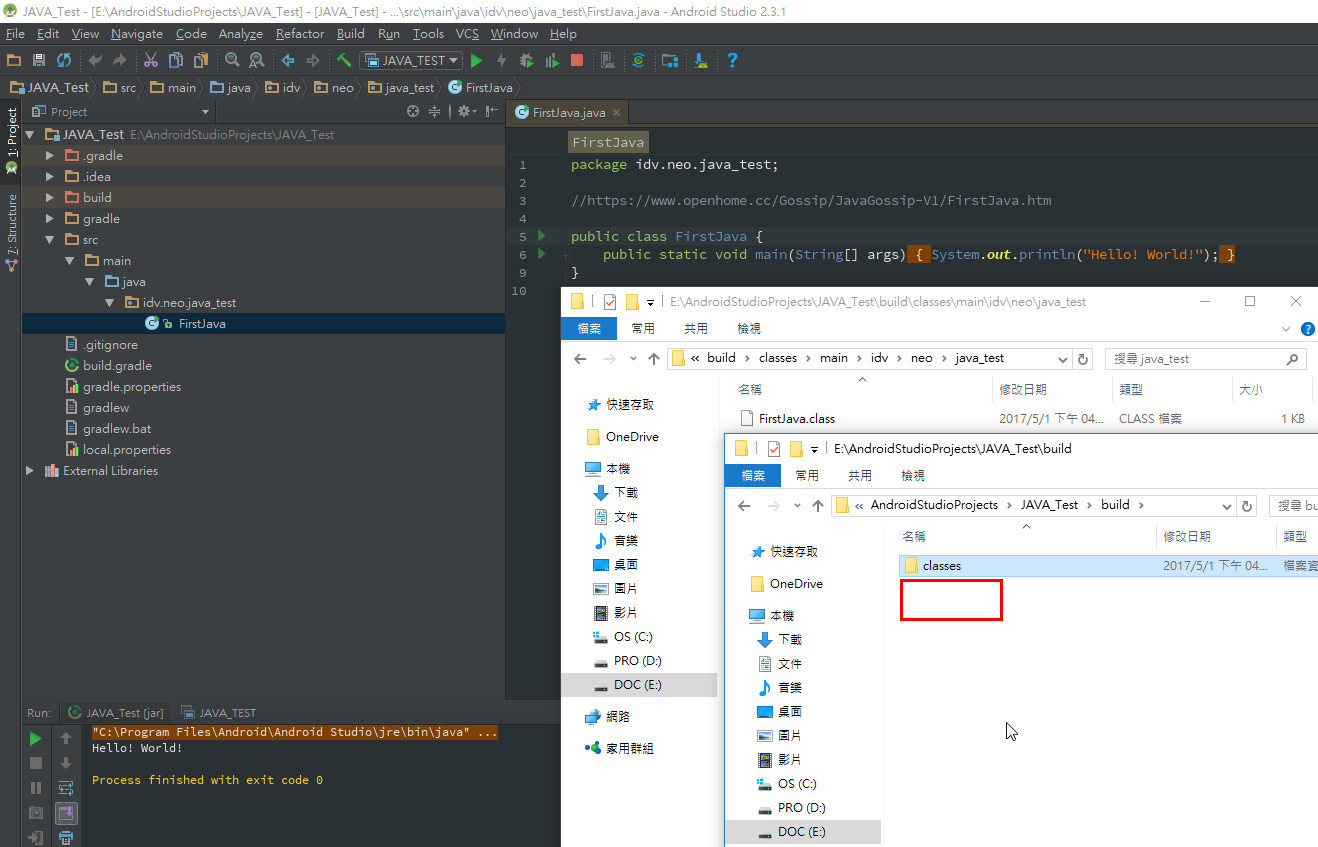Click the Replace toolbar icon
Screen dimensions: 1318x847
click(x=257, y=61)
